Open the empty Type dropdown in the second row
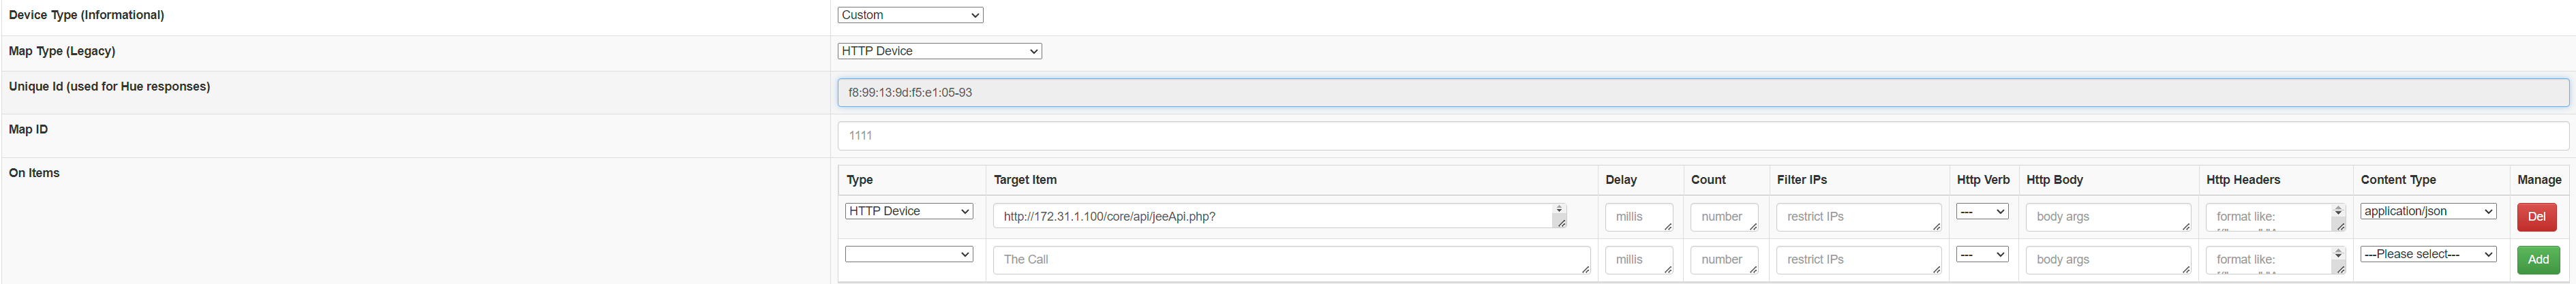 pyautogui.click(x=909, y=254)
